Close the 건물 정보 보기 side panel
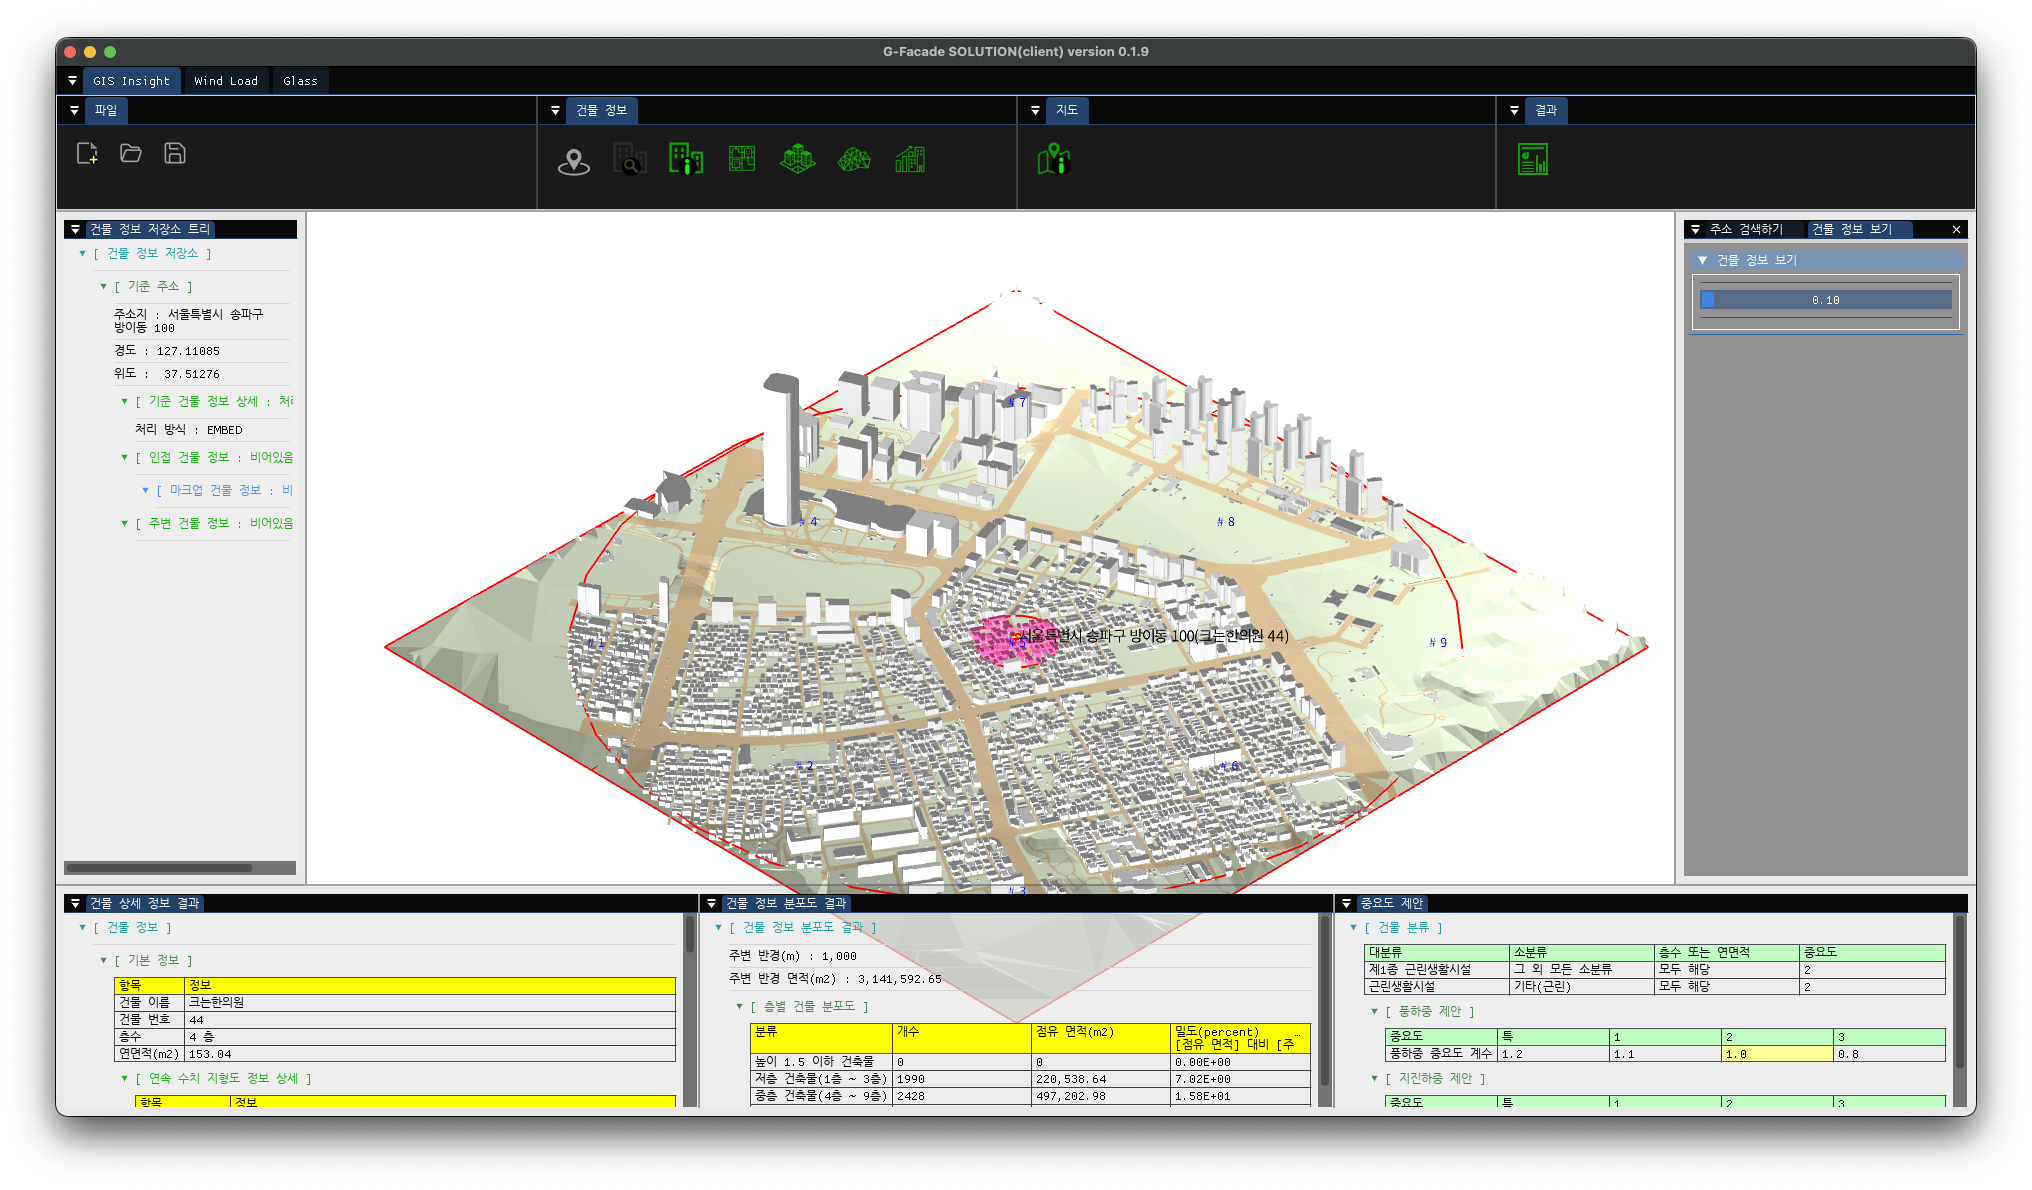The image size is (2032, 1190). (1956, 230)
